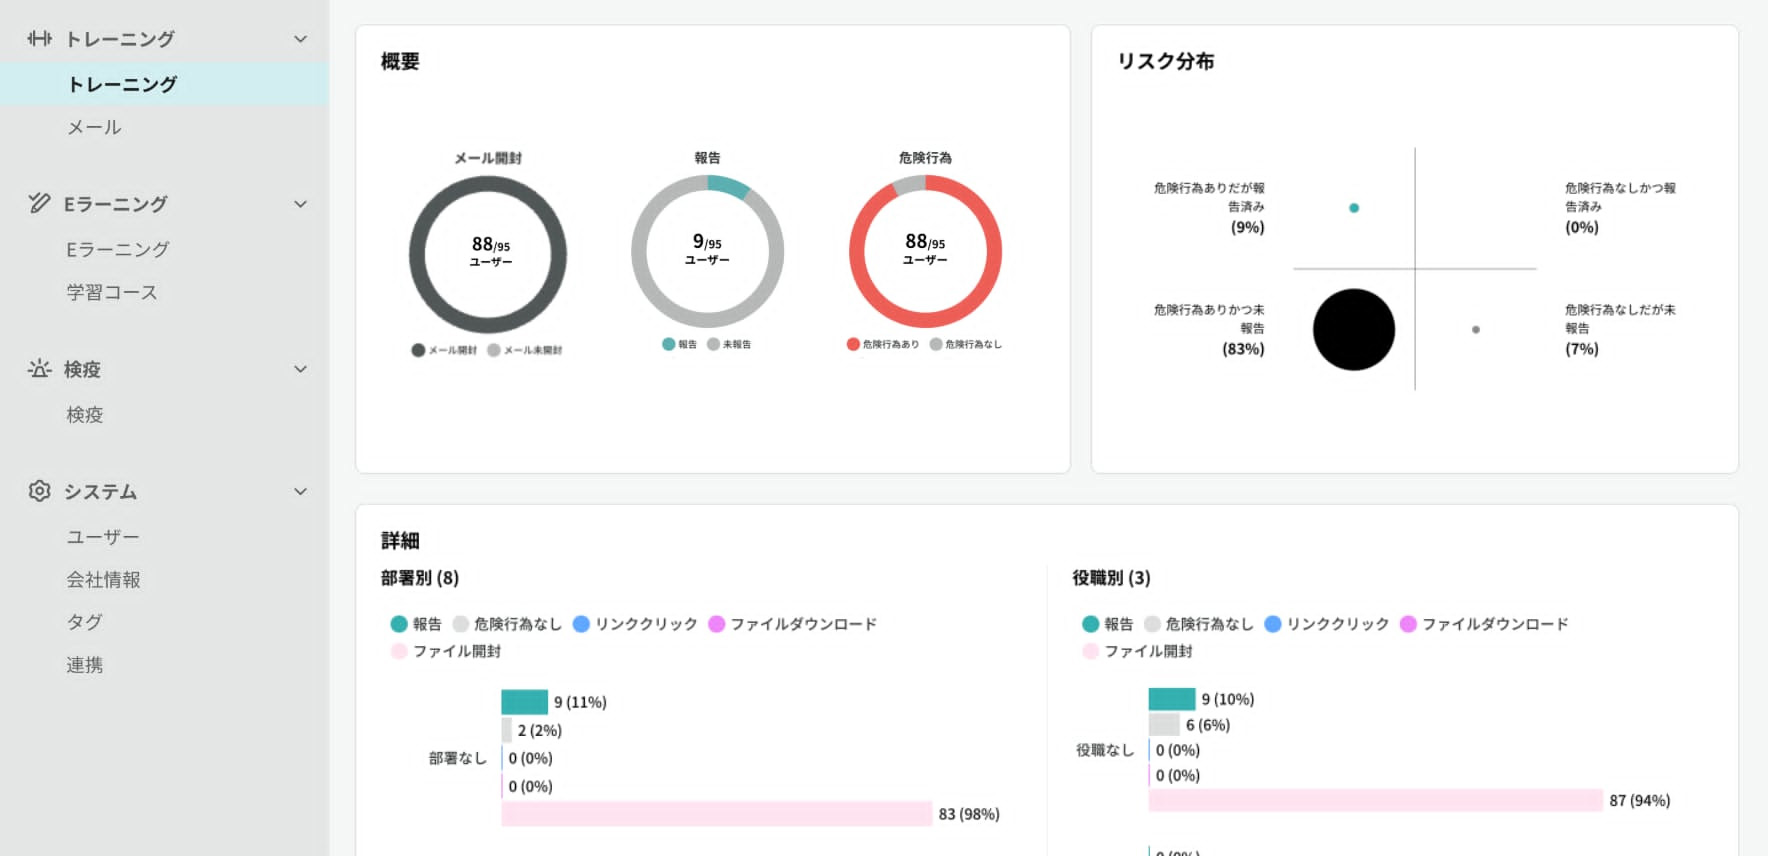Image resolution: width=1768 pixels, height=856 pixels.
Task: Click the red 危険行為 donut chart
Action: pyautogui.click(x=925, y=251)
